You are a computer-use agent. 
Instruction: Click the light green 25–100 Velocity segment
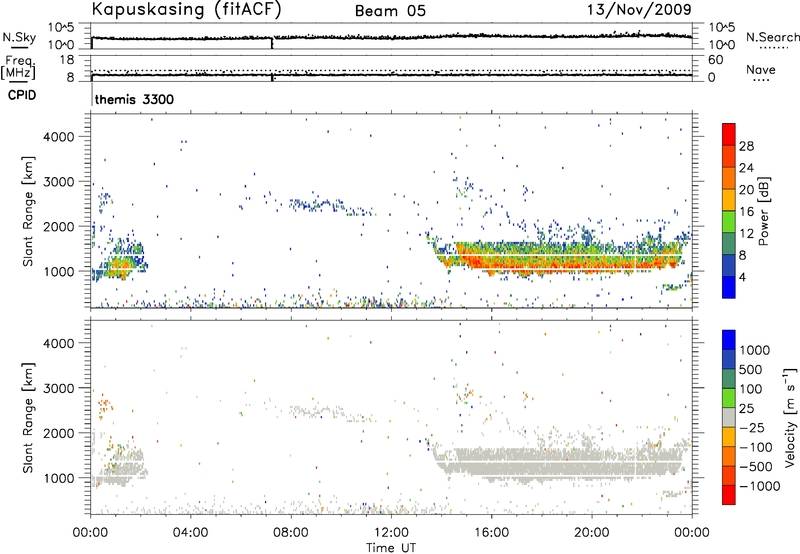[729, 398]
